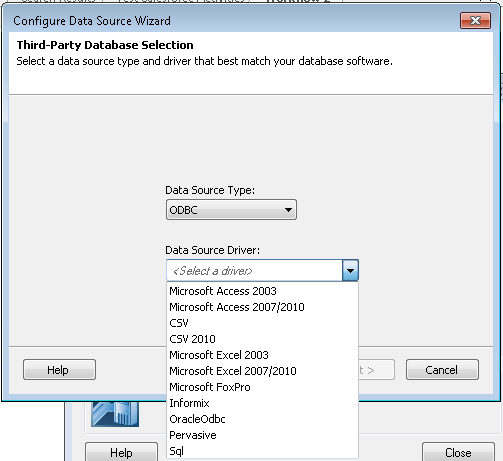Click the wizard's Help button

coord(59,370)
